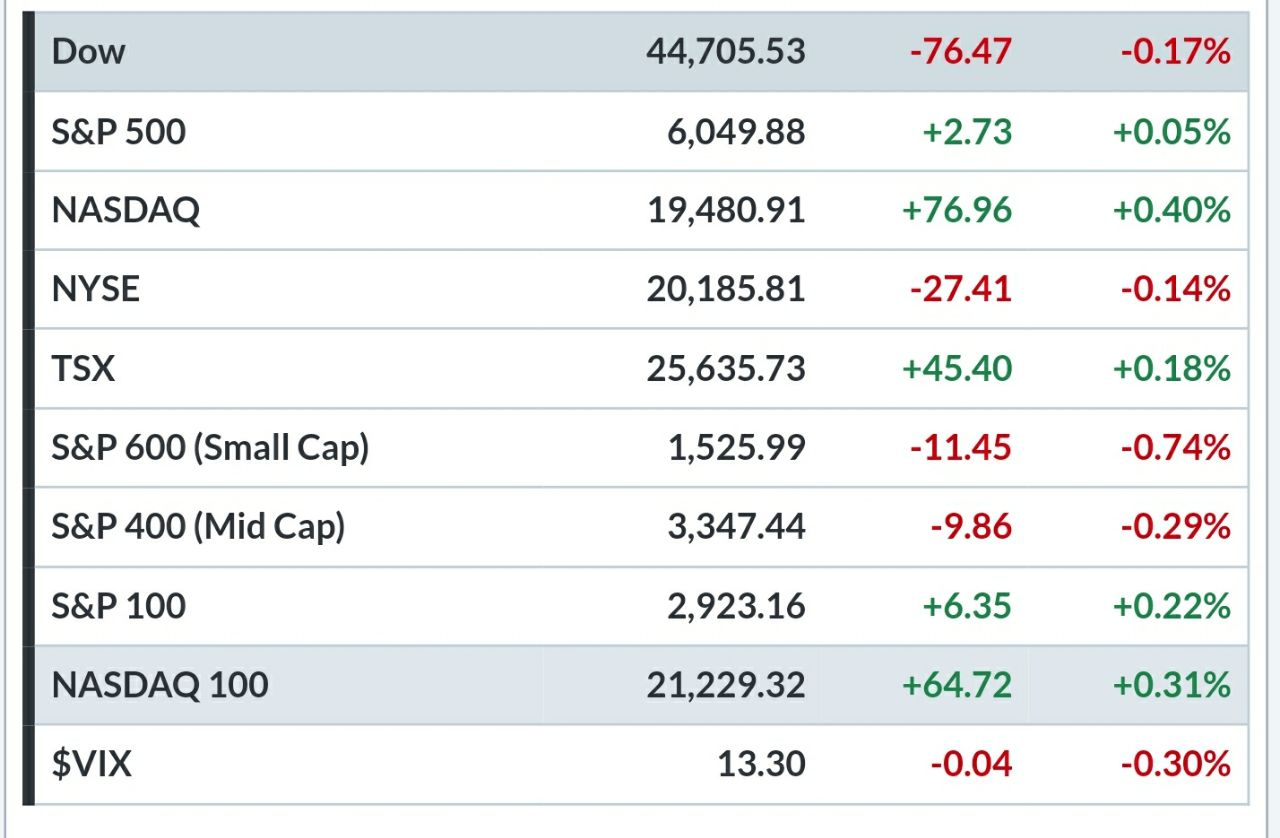This screenshot has height=838, width=1280.
Task: Click the TSX change +45.40
Action: click(957, 368)
